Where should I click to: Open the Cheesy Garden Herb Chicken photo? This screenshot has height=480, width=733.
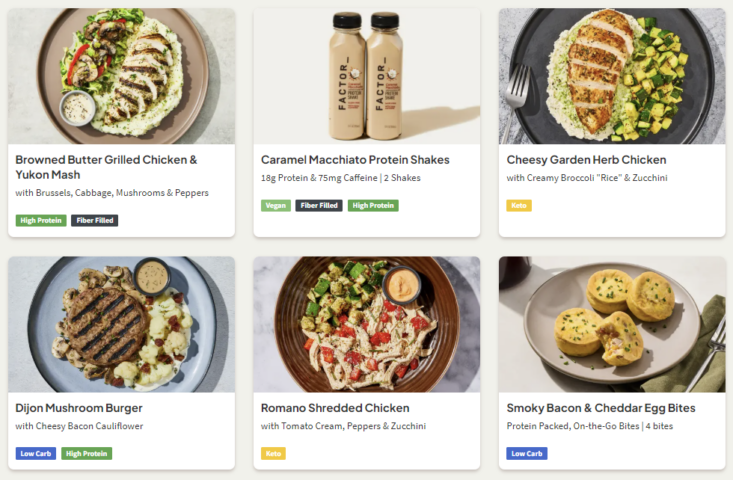tap(612, 76)
